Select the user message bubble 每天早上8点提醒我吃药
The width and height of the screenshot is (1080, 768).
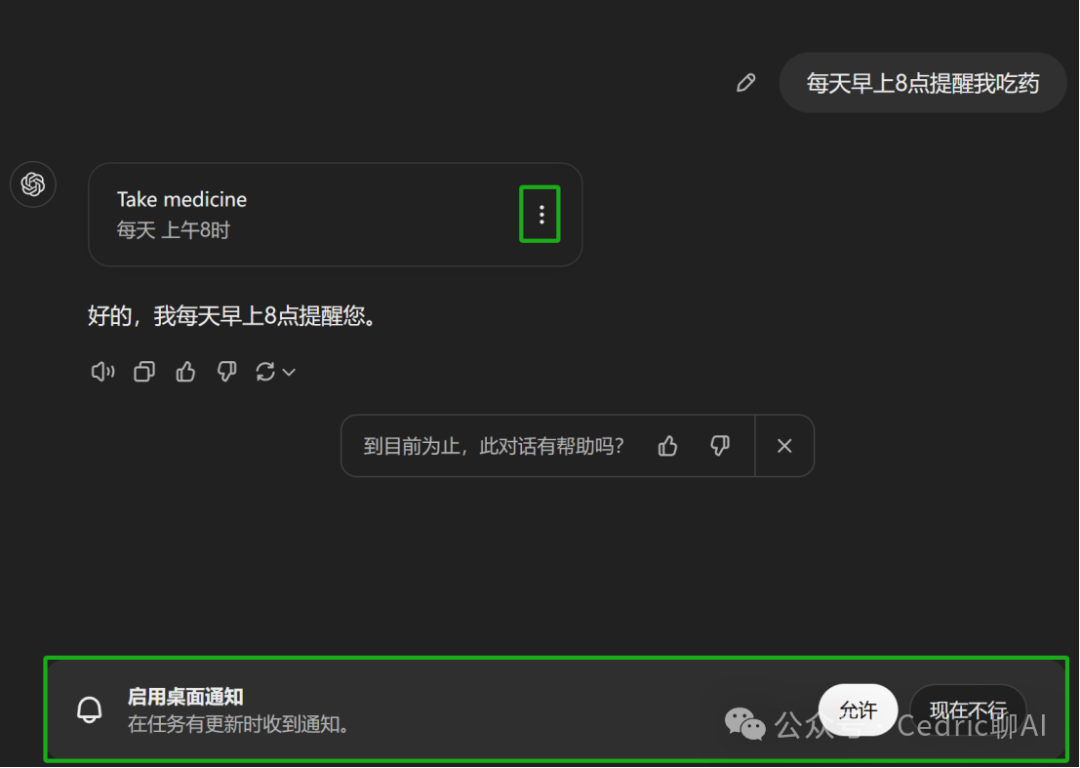[923, 83]
